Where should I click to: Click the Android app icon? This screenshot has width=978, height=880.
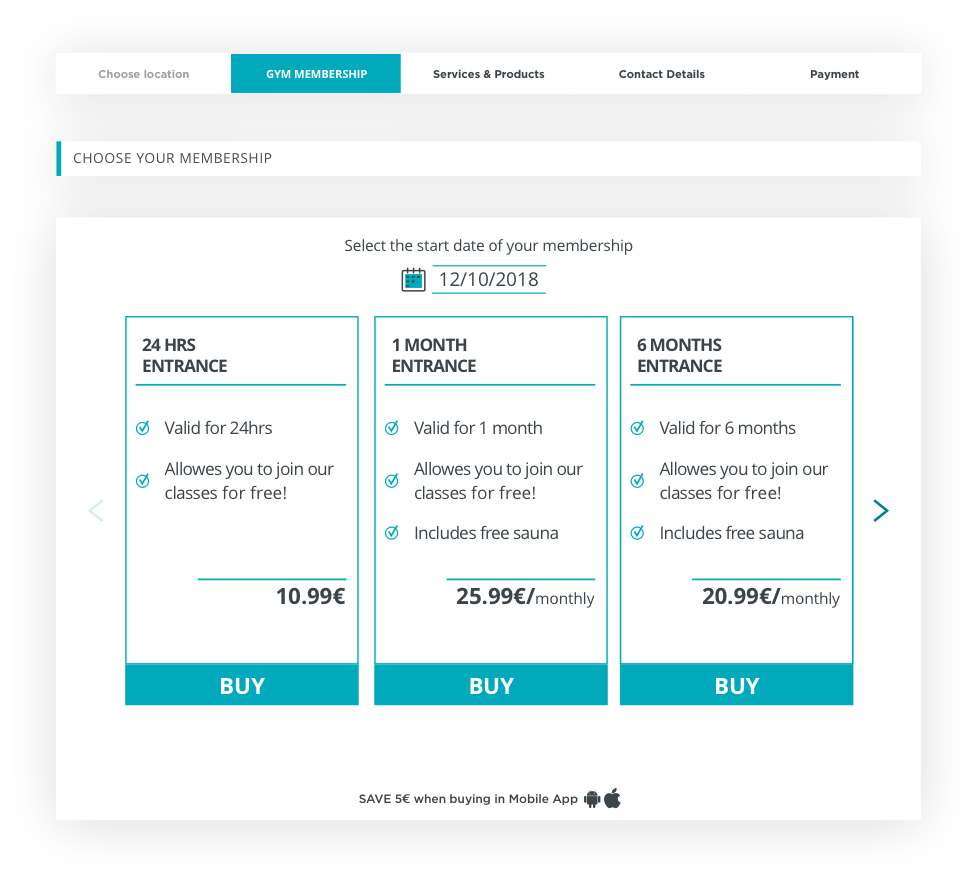tap(592, 799)
